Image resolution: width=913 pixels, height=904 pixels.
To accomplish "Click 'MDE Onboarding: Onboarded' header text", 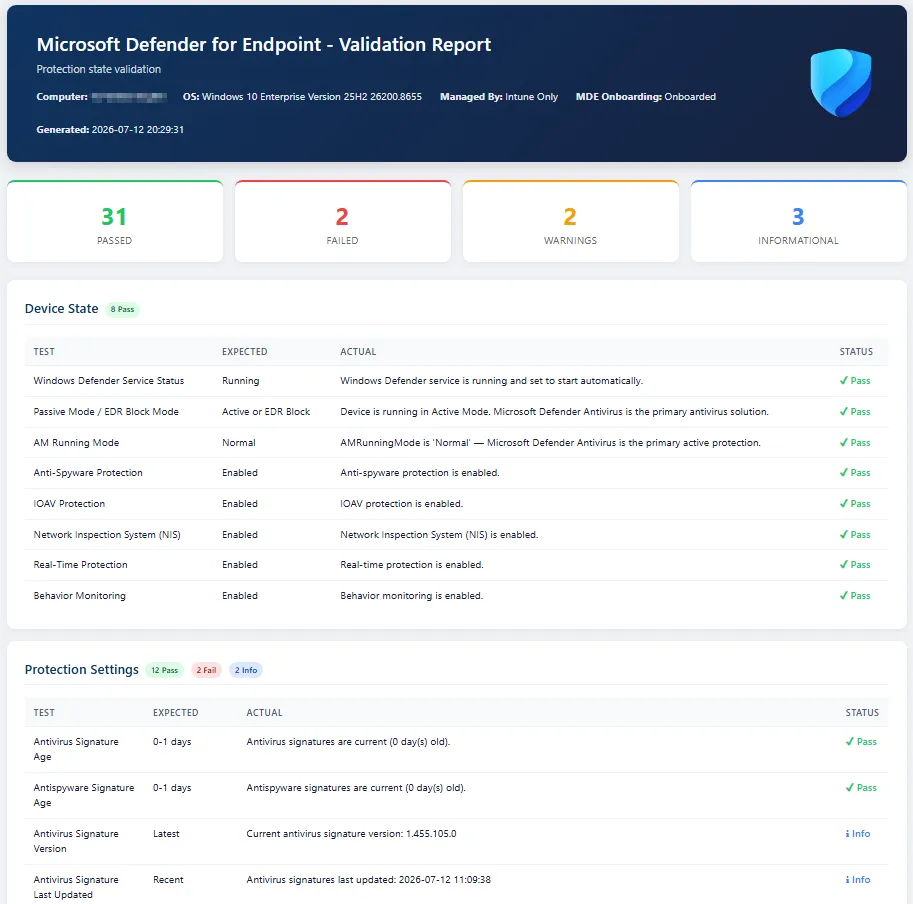I will coord(646,97).
